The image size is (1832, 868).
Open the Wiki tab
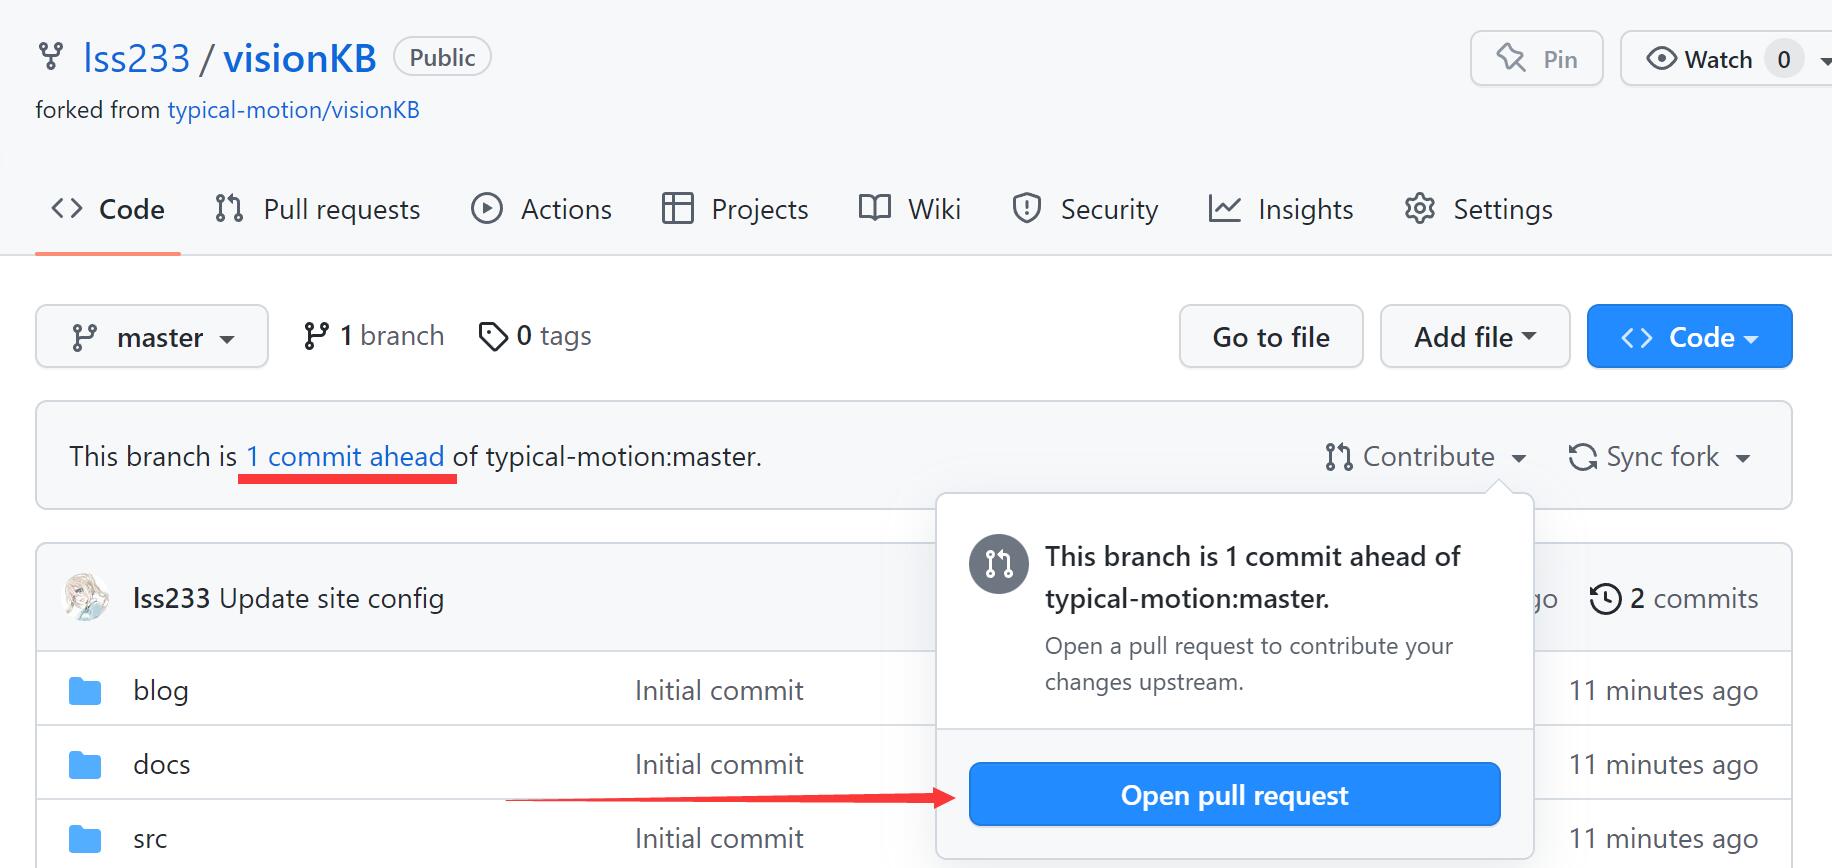(x=910, y=209)
